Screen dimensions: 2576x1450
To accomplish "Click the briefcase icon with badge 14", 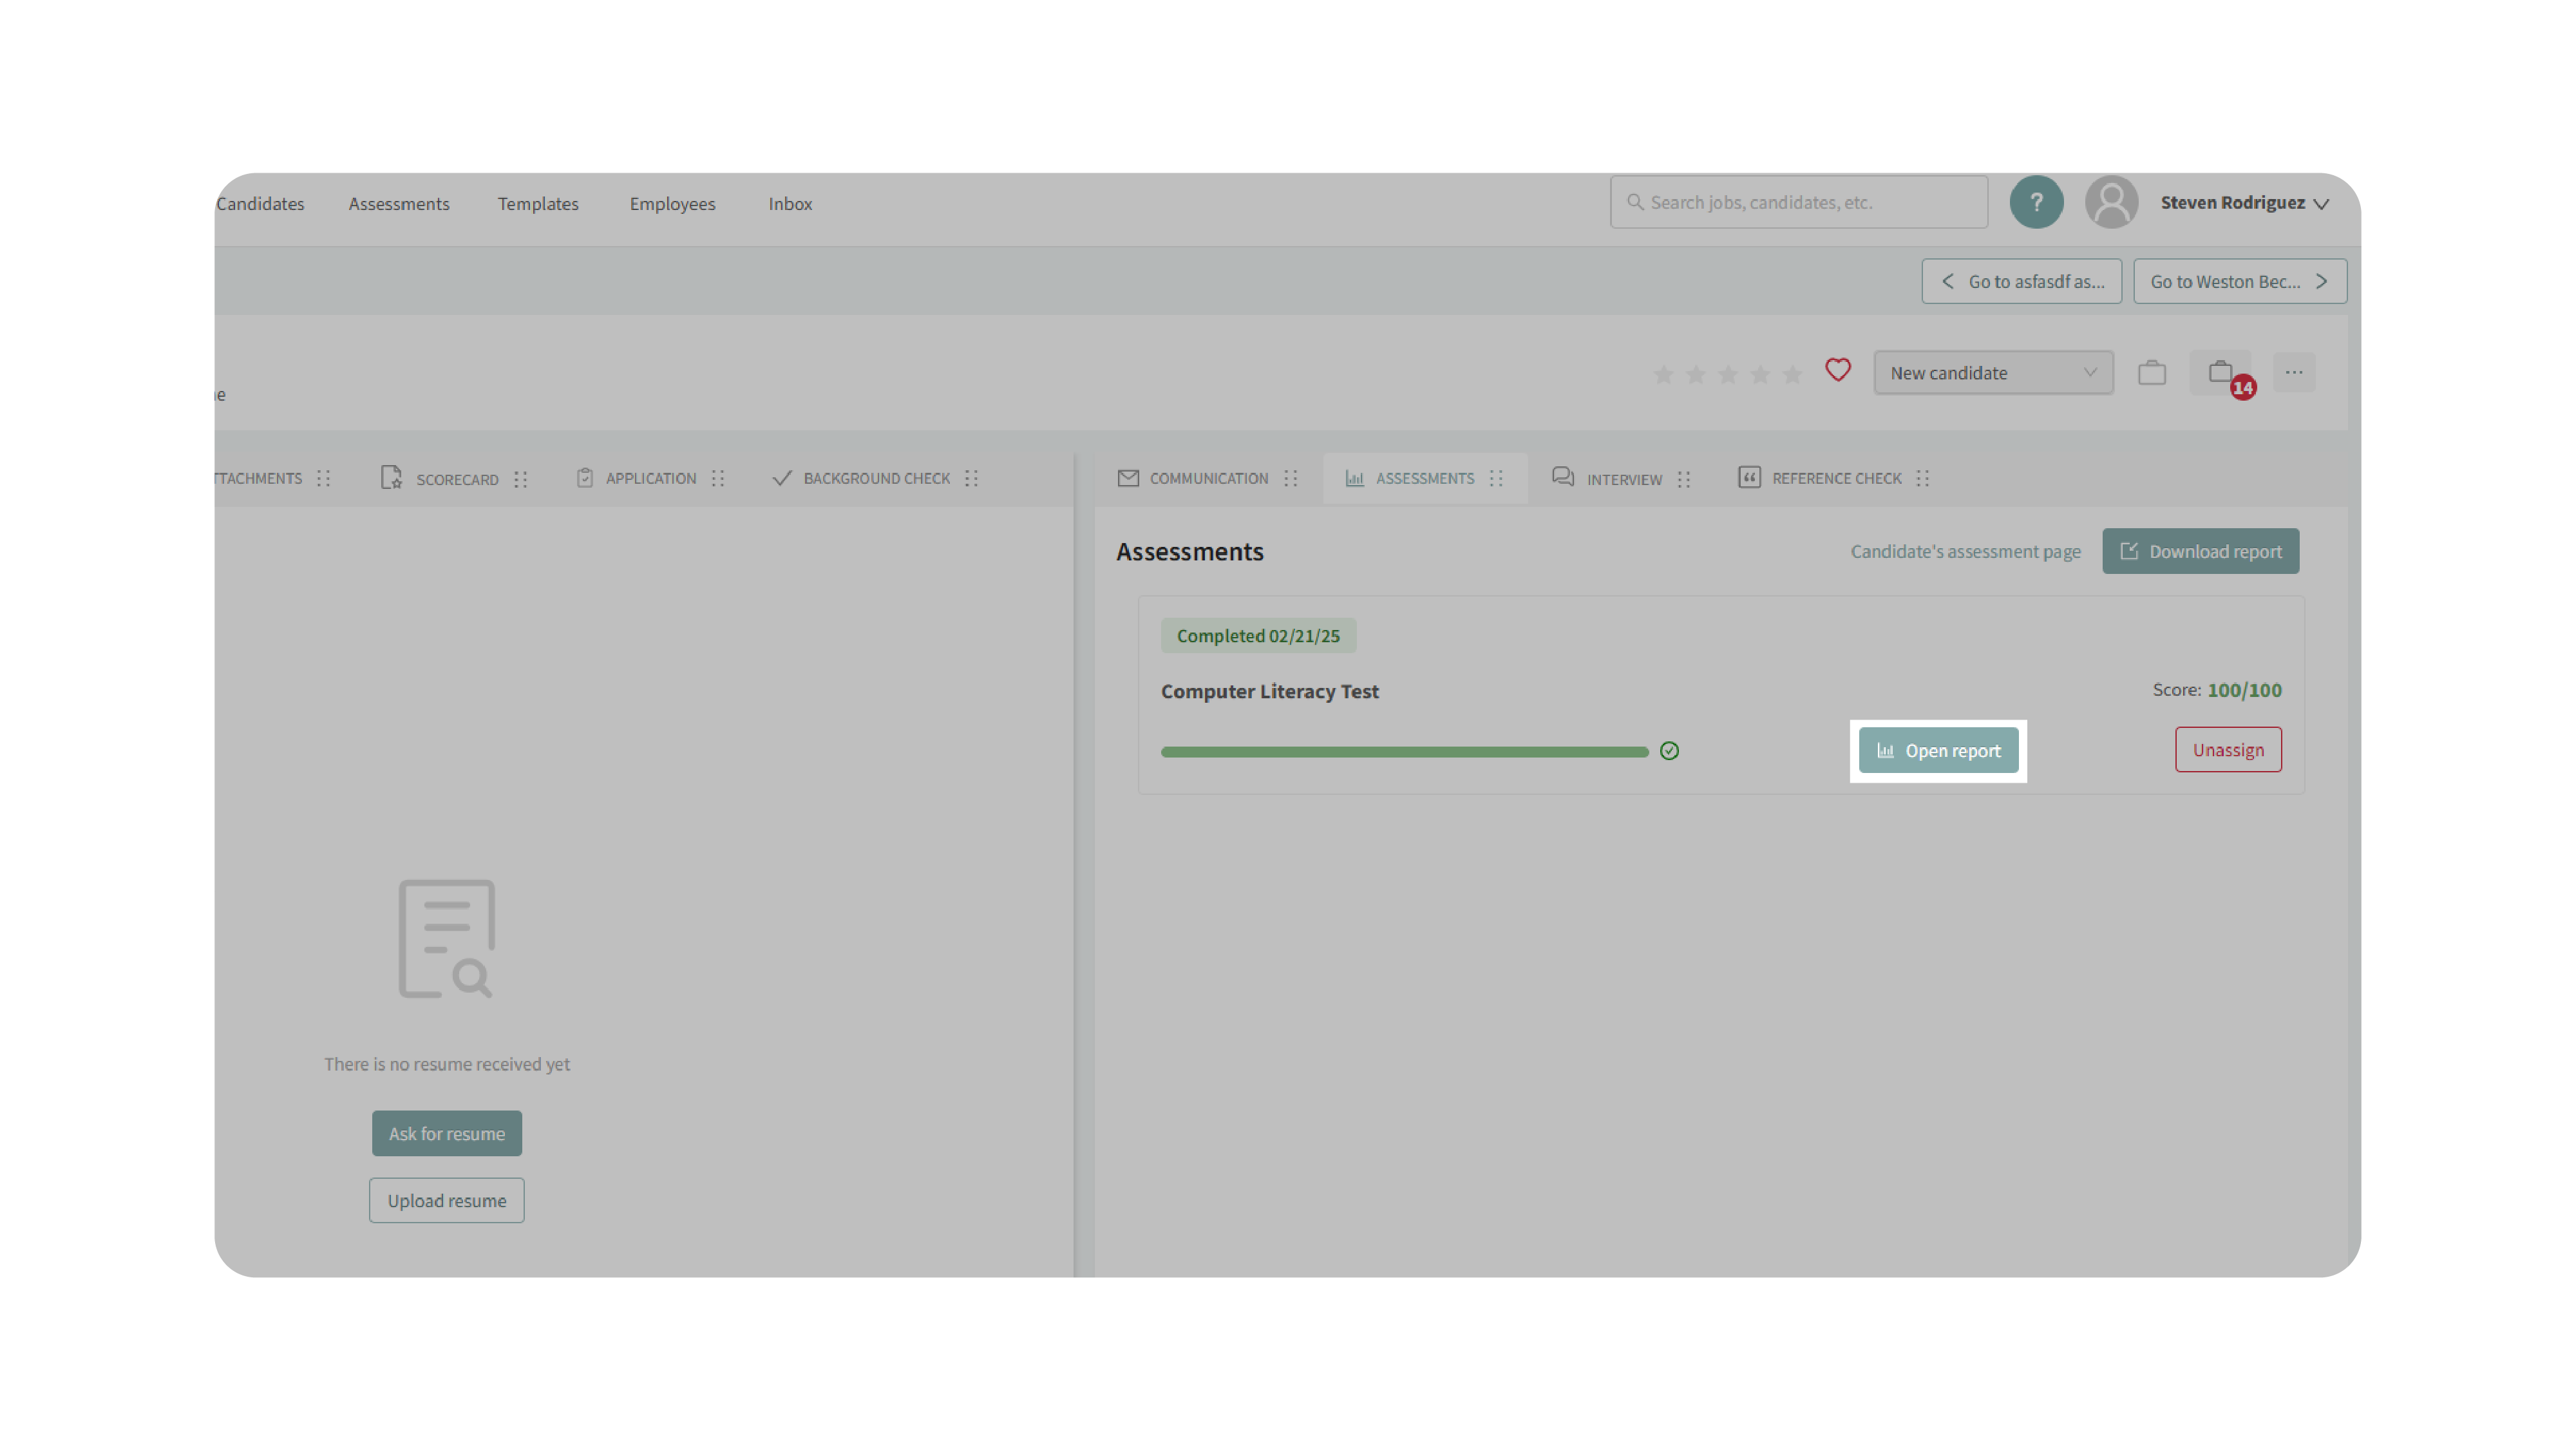I will coord(2220,372).
